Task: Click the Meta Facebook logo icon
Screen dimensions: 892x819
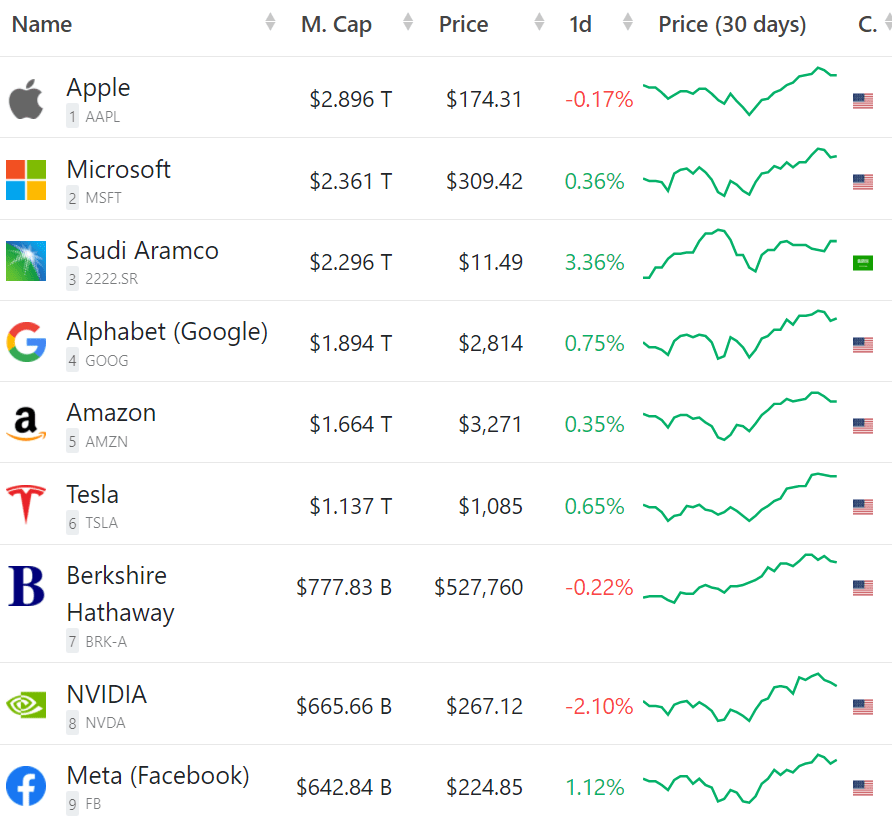Action: (x=26, y=786)
